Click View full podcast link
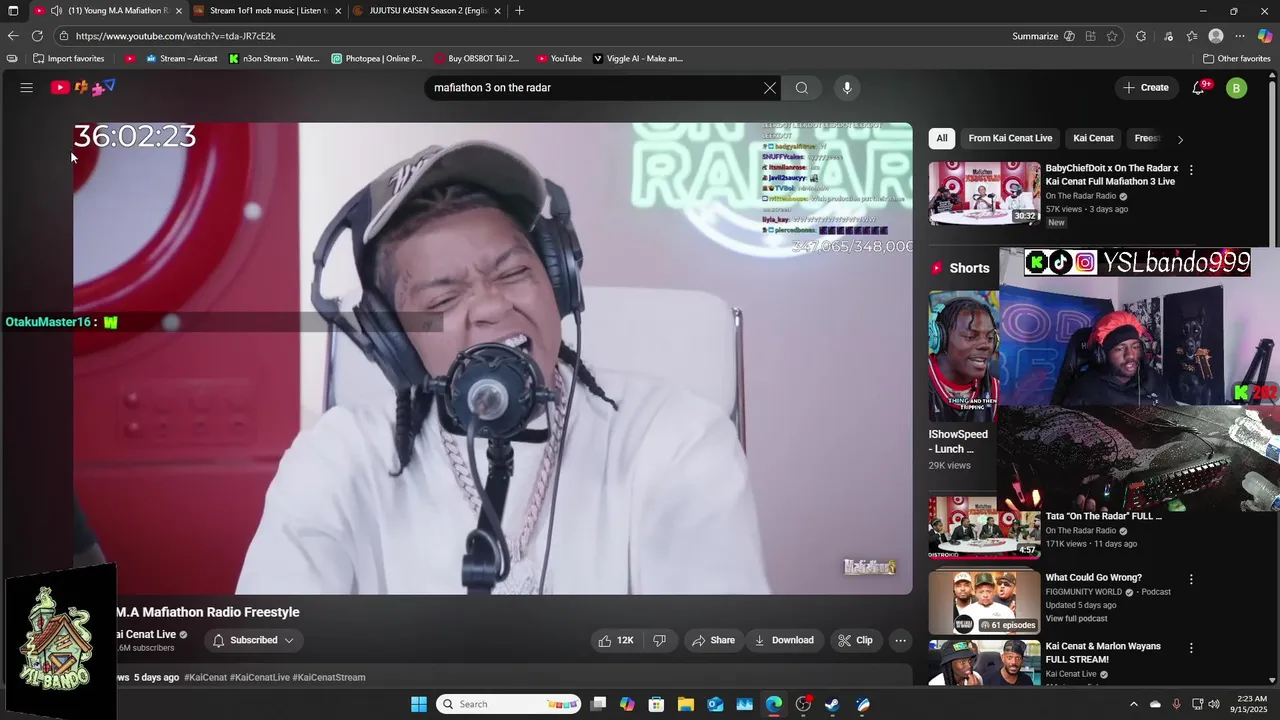 1076,619
